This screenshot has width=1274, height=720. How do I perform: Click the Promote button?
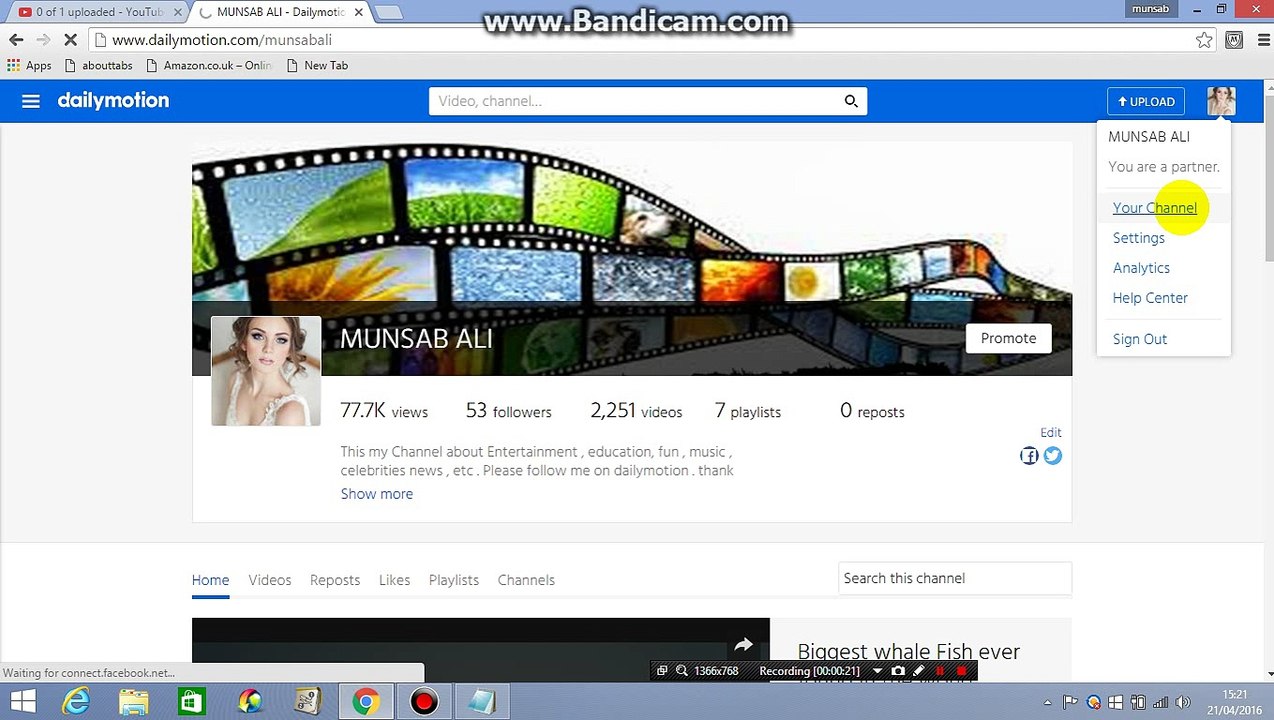coord(1008,338)
